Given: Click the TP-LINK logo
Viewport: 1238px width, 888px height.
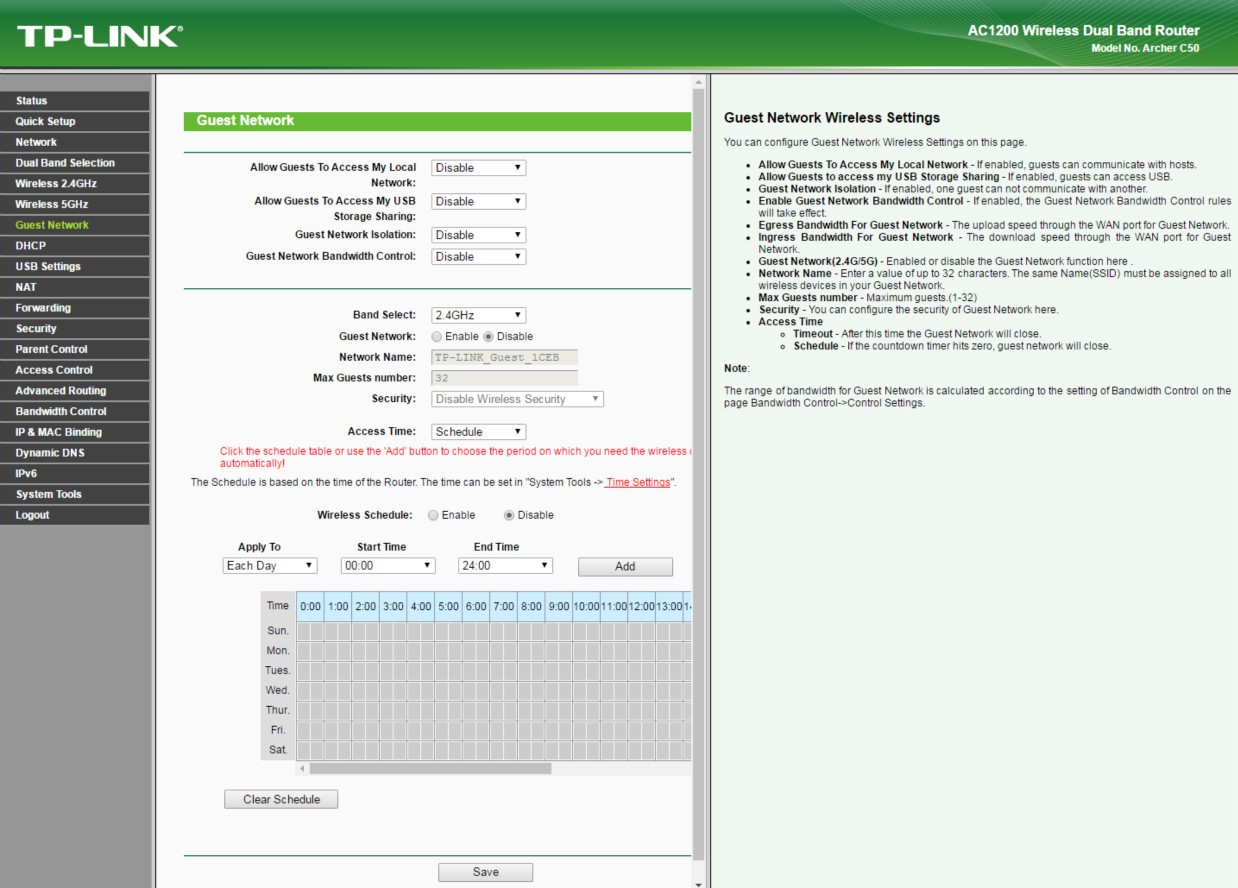Looking at the screenshot, I should [100, 37].
